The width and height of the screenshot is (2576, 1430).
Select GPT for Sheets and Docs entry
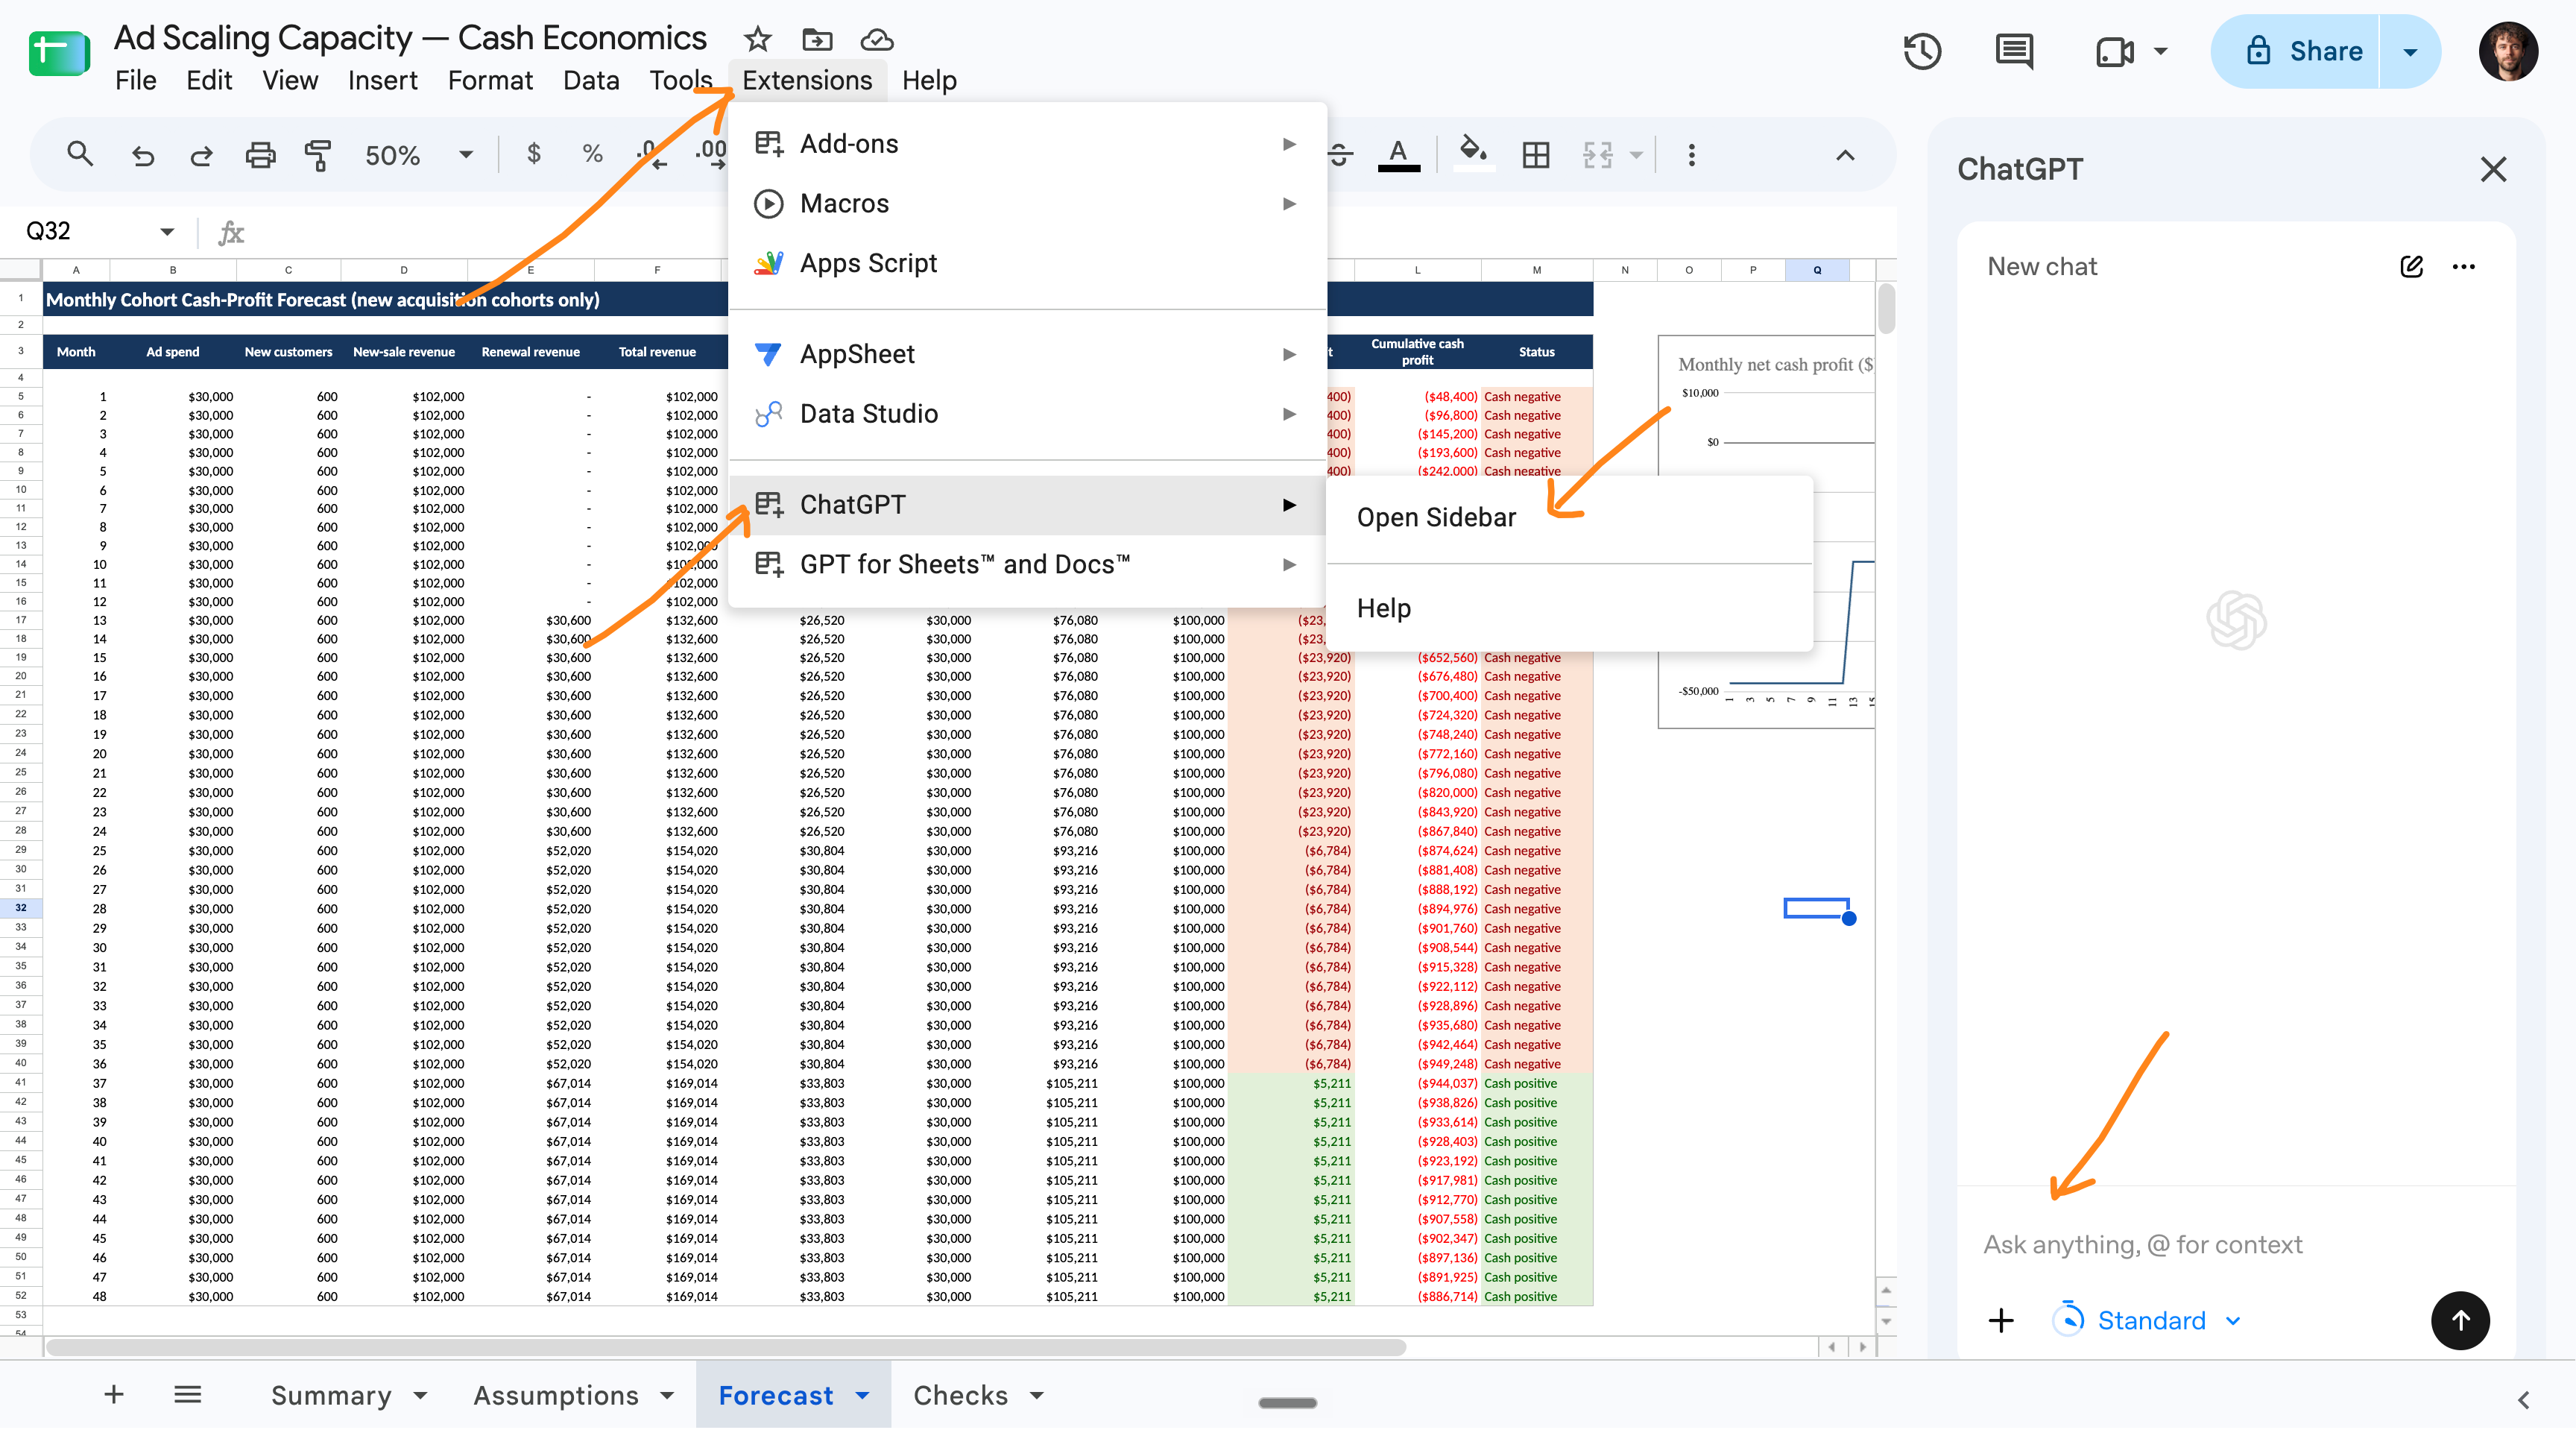point(1028,564)
